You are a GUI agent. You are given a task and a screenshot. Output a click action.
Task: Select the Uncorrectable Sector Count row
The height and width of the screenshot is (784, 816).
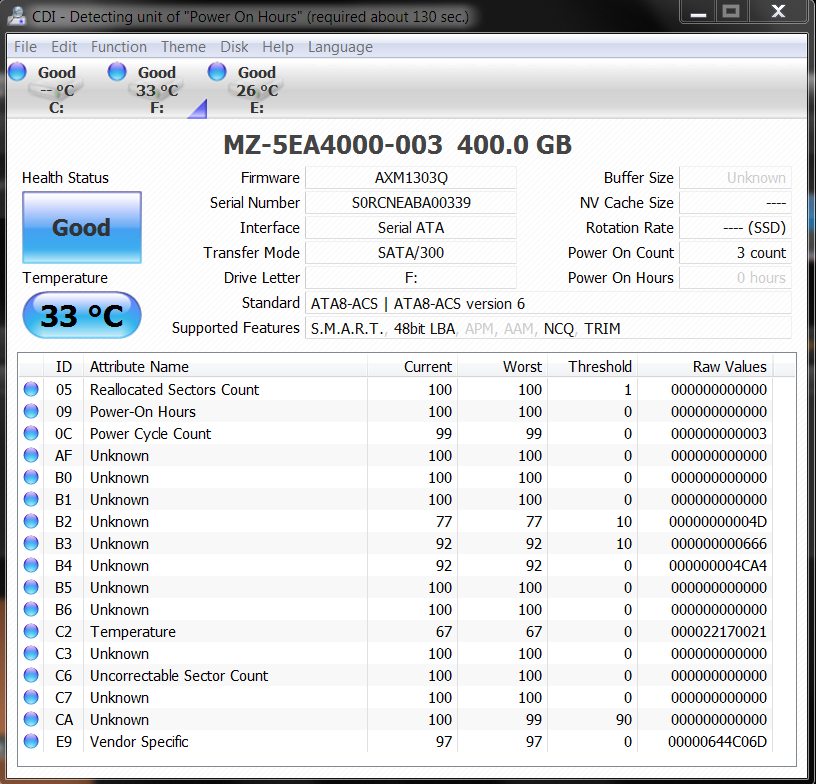click(x=179, y=676)
